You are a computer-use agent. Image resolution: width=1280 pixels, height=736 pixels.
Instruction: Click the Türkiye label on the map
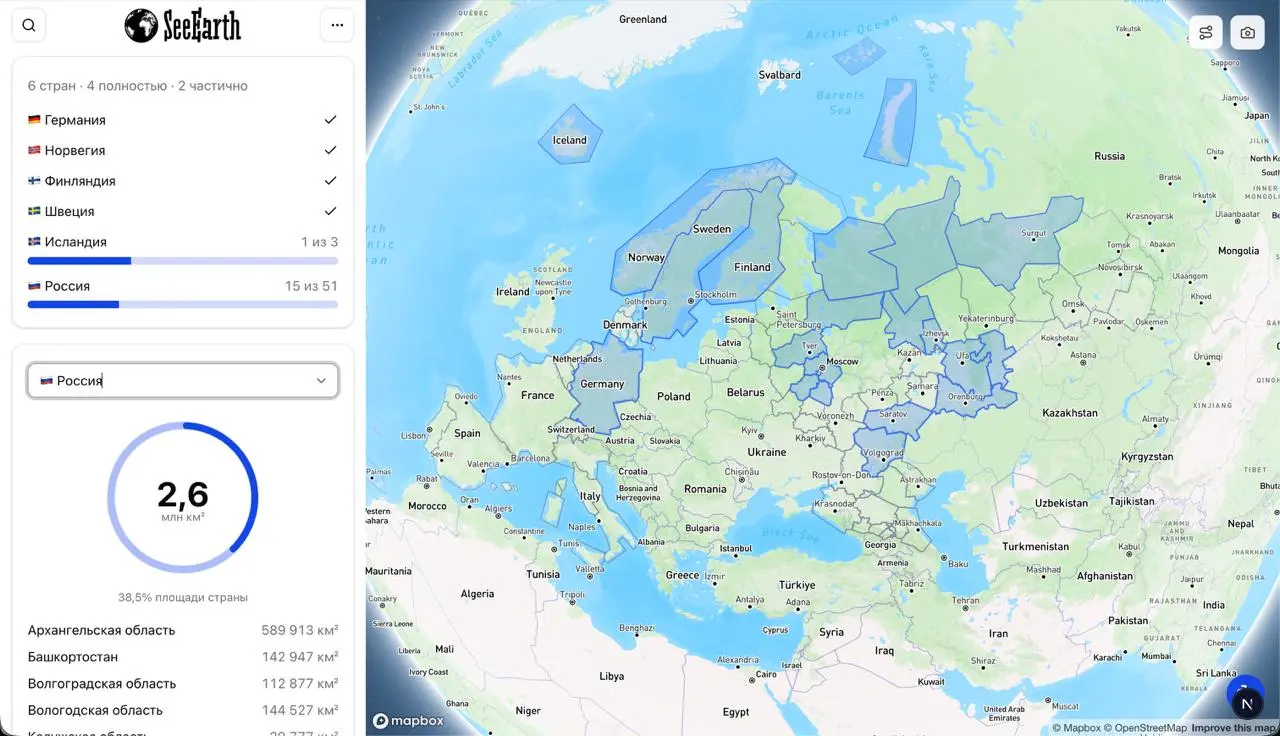point(797,585)
